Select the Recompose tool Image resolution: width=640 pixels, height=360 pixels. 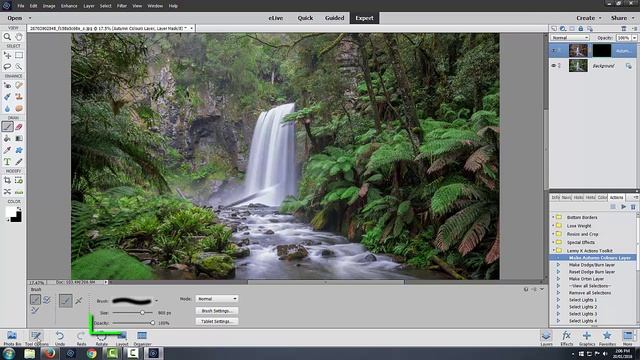tap(19, 180)
